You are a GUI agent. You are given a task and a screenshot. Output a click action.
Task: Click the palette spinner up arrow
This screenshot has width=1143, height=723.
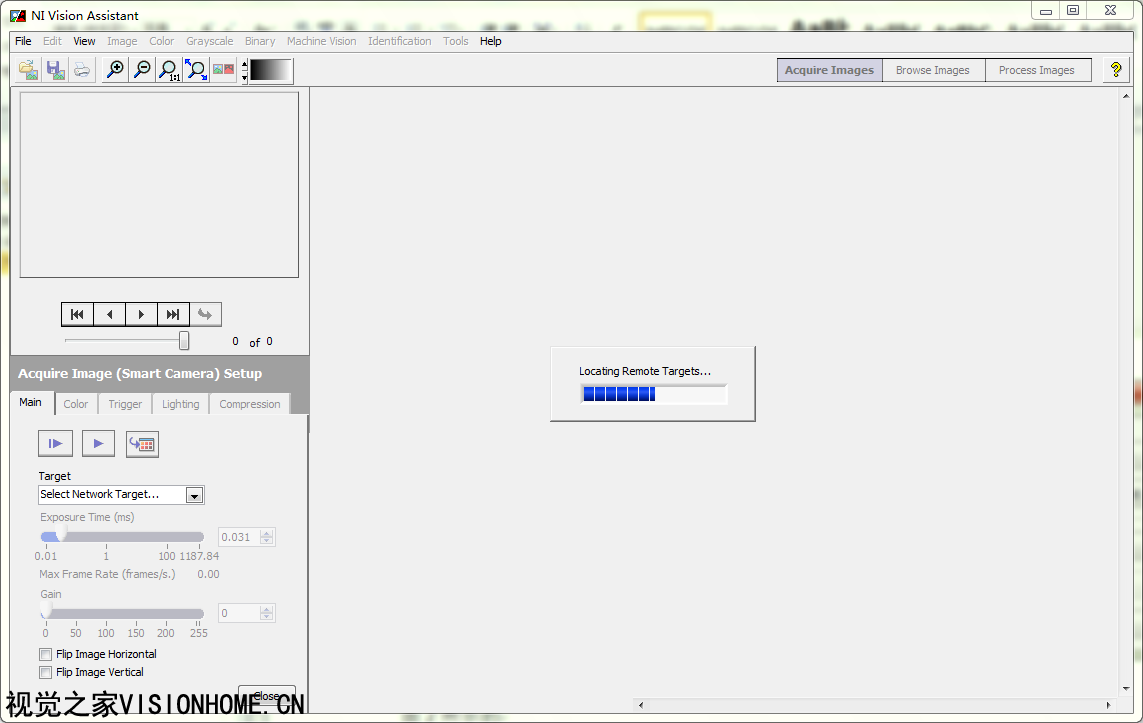click(x=244, y=63)
